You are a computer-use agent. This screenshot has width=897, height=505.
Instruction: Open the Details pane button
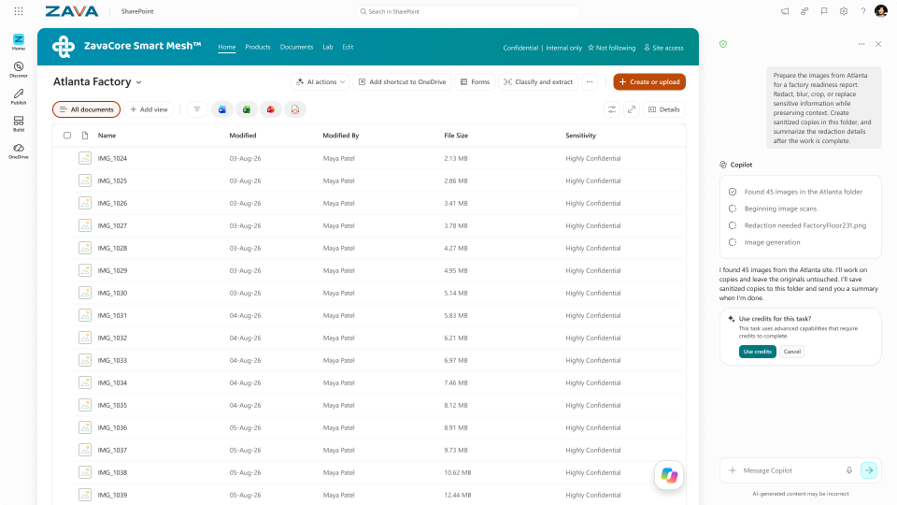point(664,109)
